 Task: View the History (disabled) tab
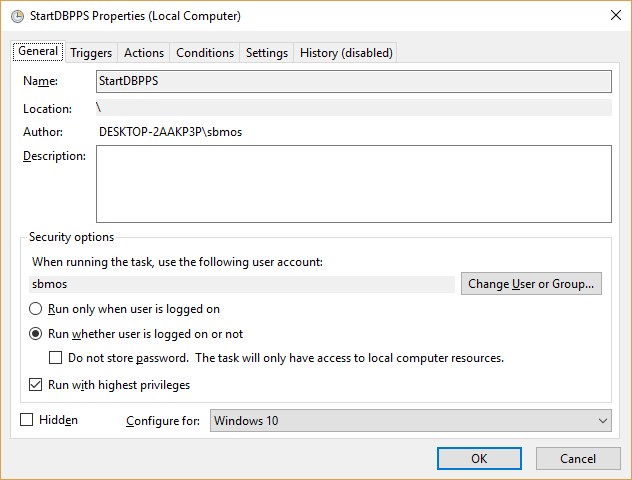coord(346,53)
